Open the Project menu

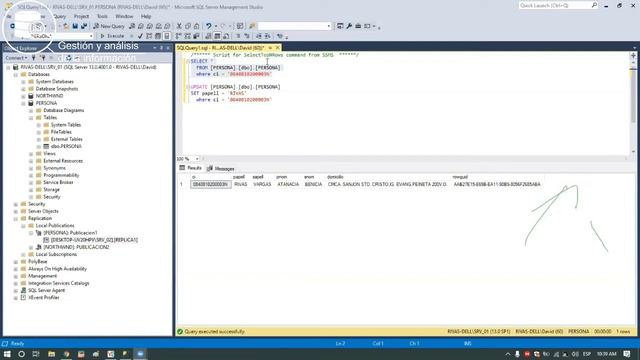tap(81, 16)
